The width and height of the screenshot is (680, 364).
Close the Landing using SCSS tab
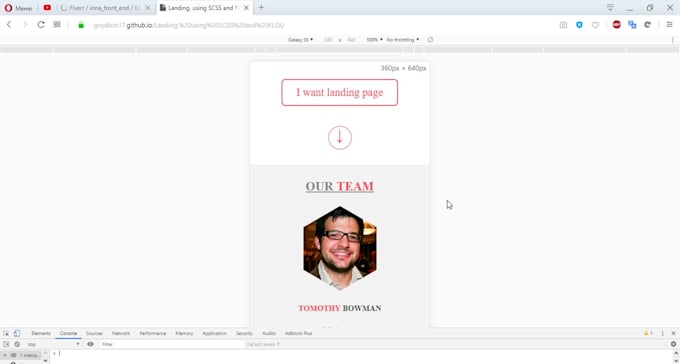pos(246,8)
